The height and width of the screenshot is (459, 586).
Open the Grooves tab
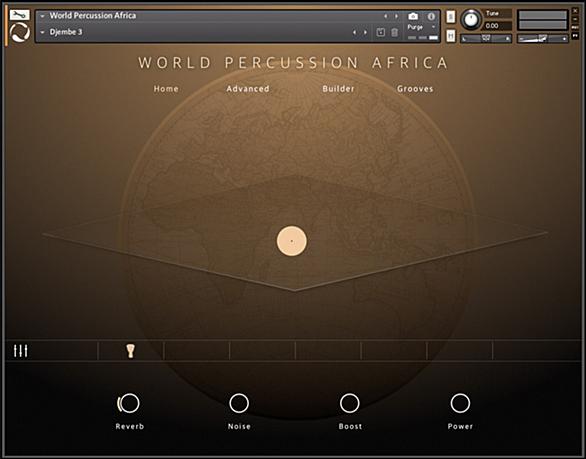pyautogui.click(x=415, y=89)
